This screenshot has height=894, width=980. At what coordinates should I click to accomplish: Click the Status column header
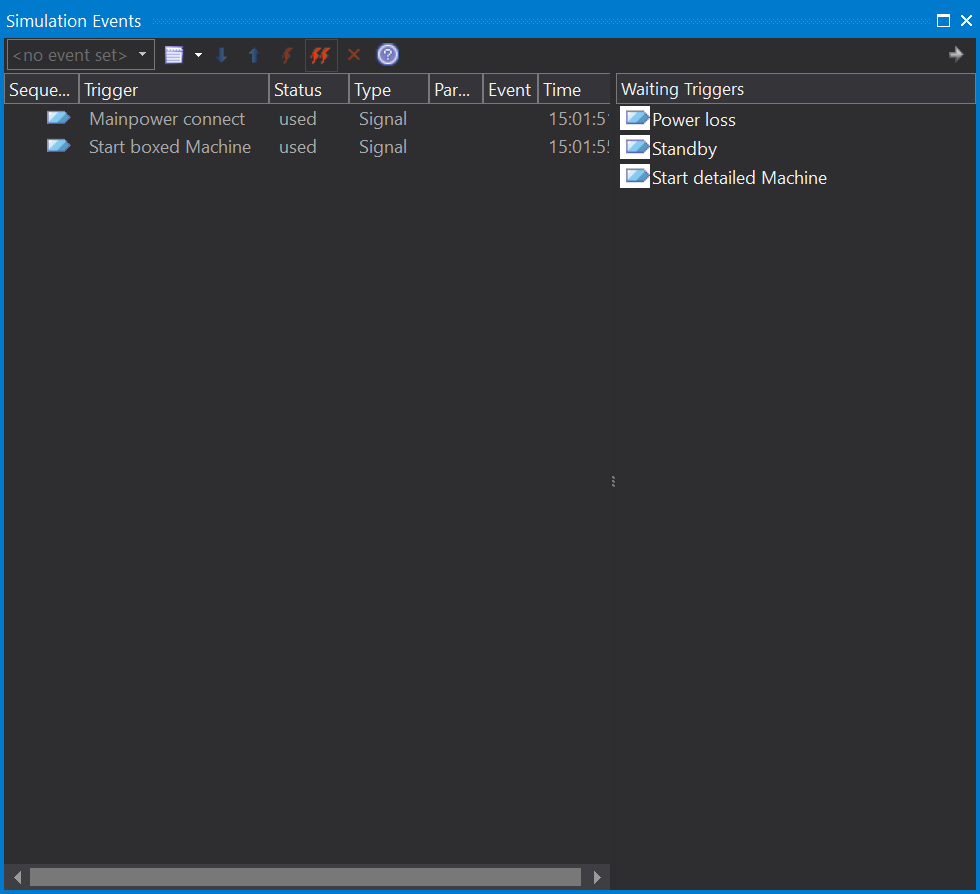click(308, 90)
